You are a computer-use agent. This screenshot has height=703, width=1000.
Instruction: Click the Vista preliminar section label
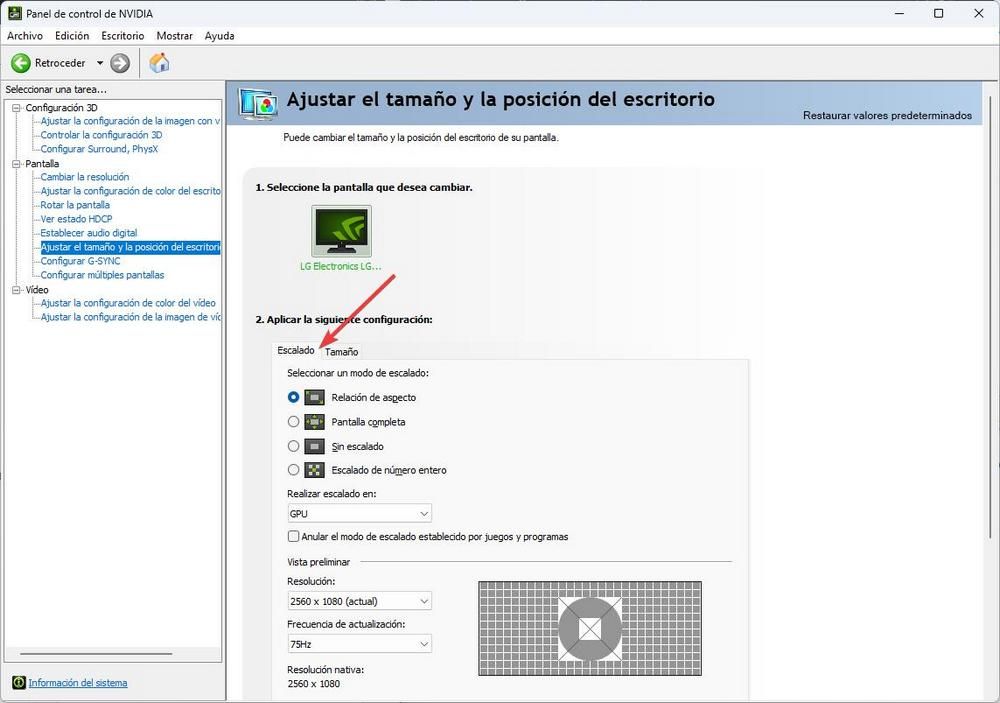pos(318,562)
